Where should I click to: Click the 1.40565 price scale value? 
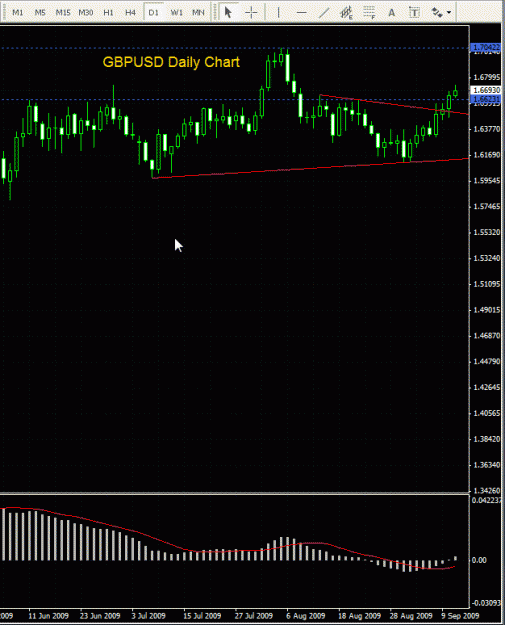486,413
